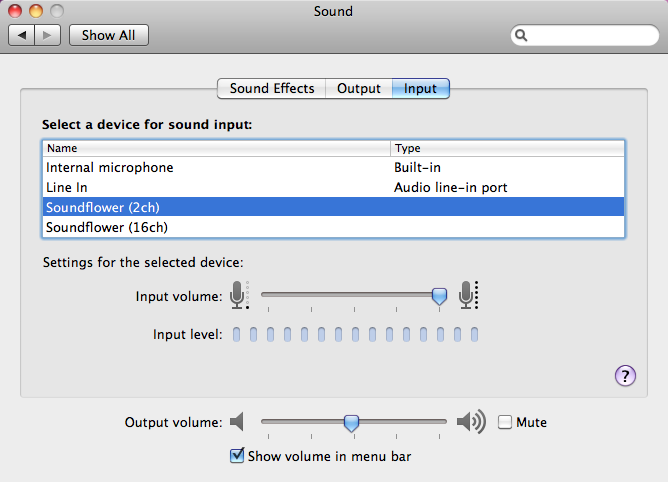668x482 pixels.
Task: Close the Sound window with red button
Action: 15,11
